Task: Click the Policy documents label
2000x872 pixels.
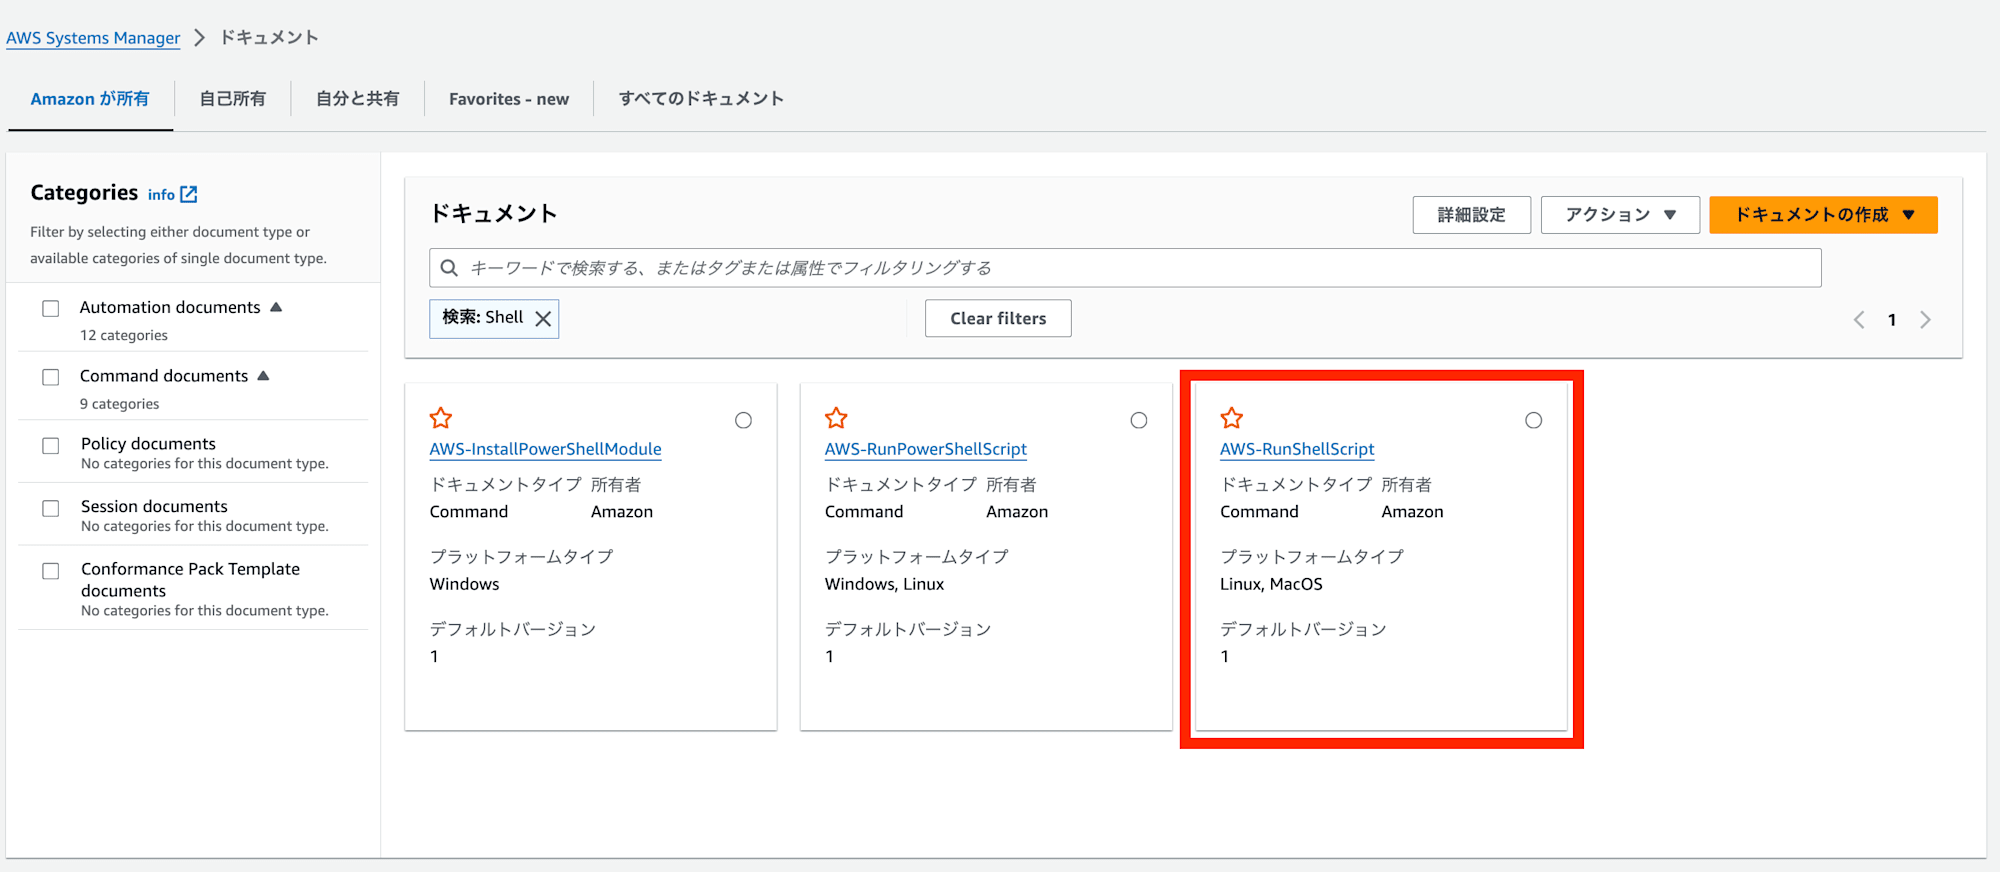Action: 148,443
